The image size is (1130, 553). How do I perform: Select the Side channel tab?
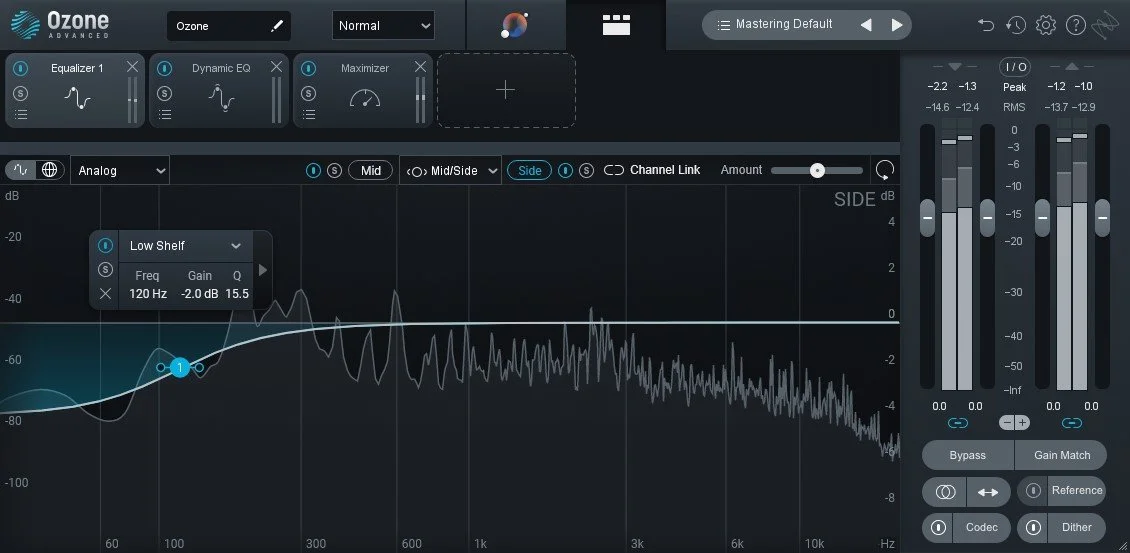click(x=530, y=170)
